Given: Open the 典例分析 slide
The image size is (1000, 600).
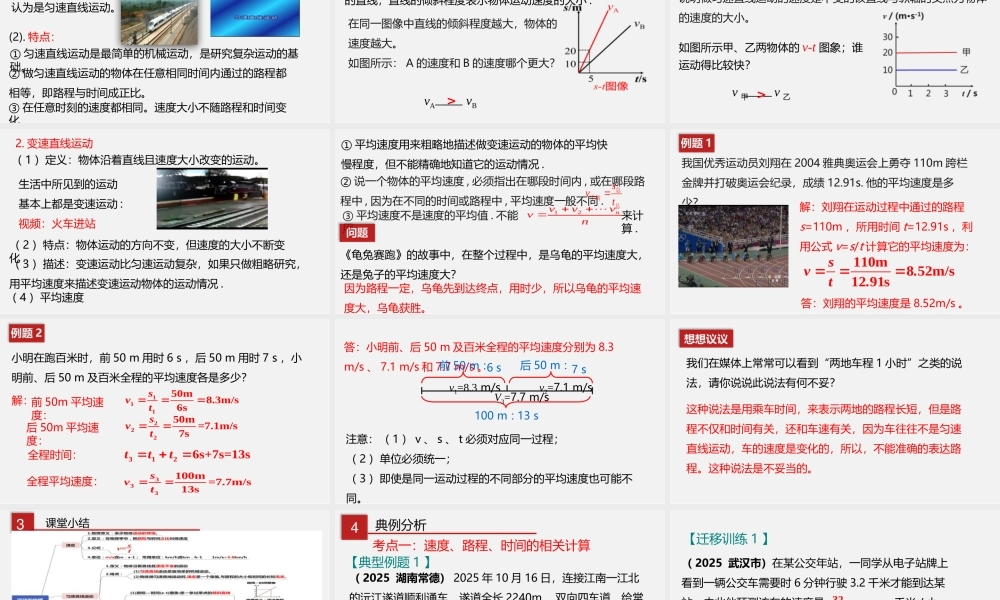Looking at the screenshot, I should (x=500, y=555).
